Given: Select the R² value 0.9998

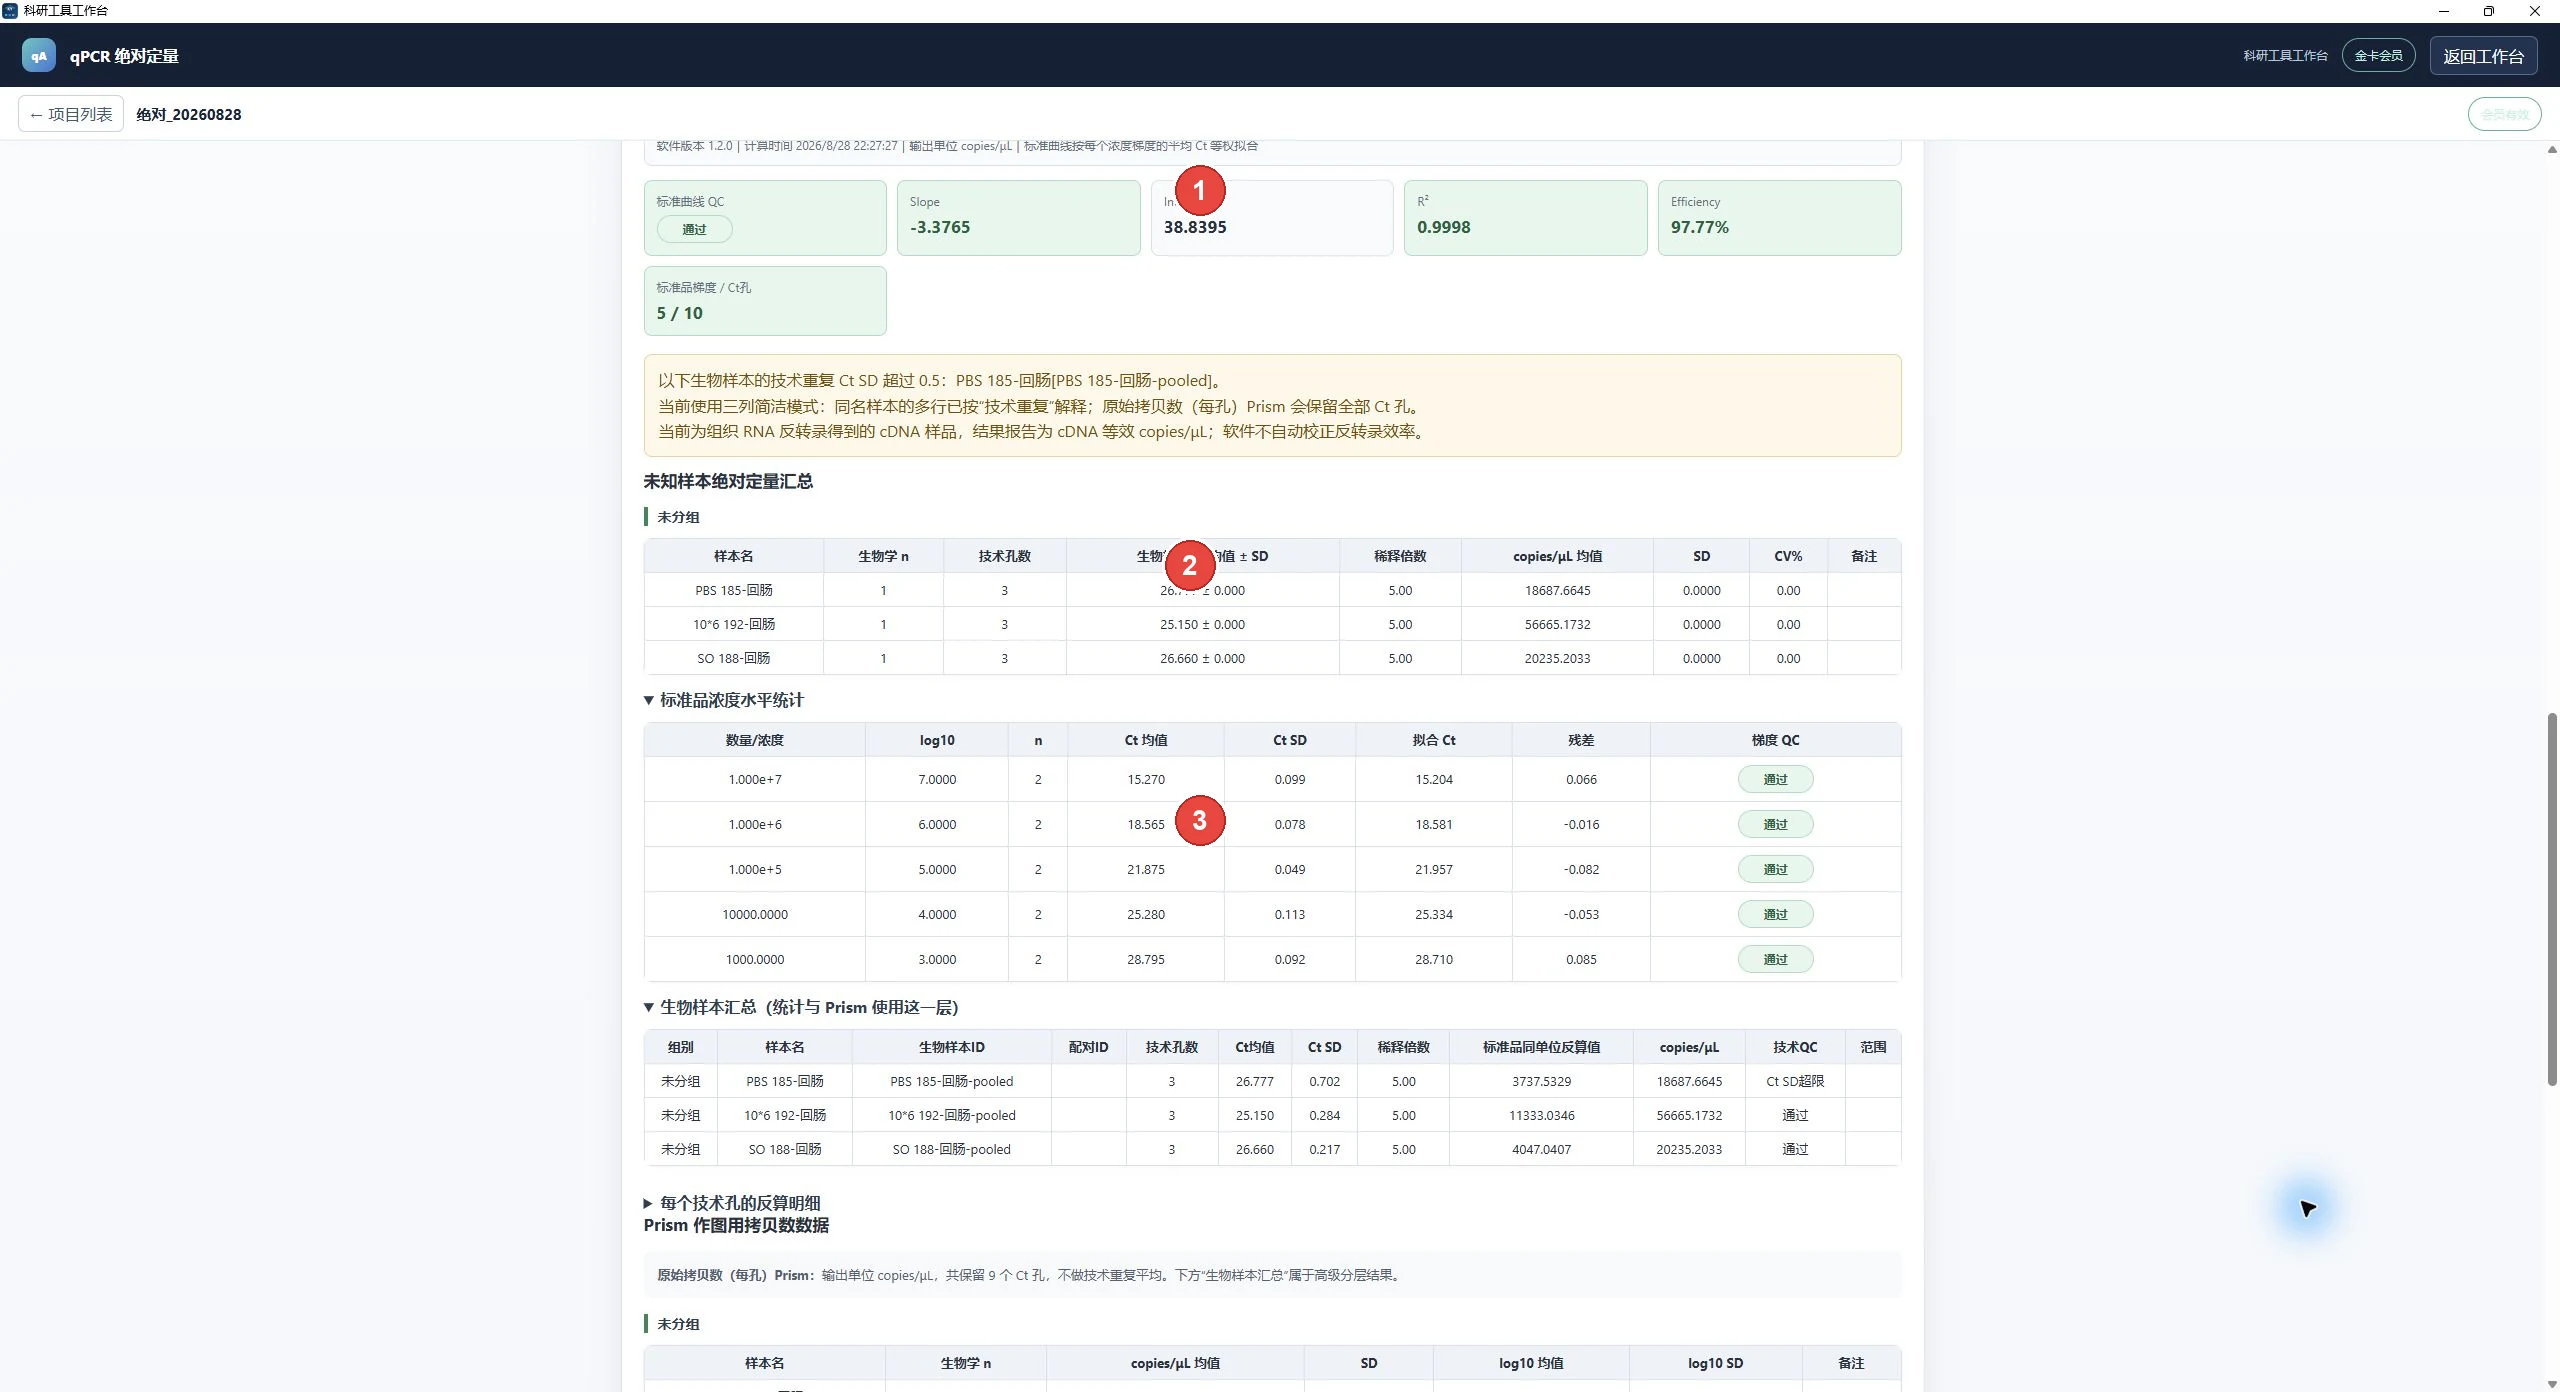Looking at the screenshot, I should pos(1443,227).
